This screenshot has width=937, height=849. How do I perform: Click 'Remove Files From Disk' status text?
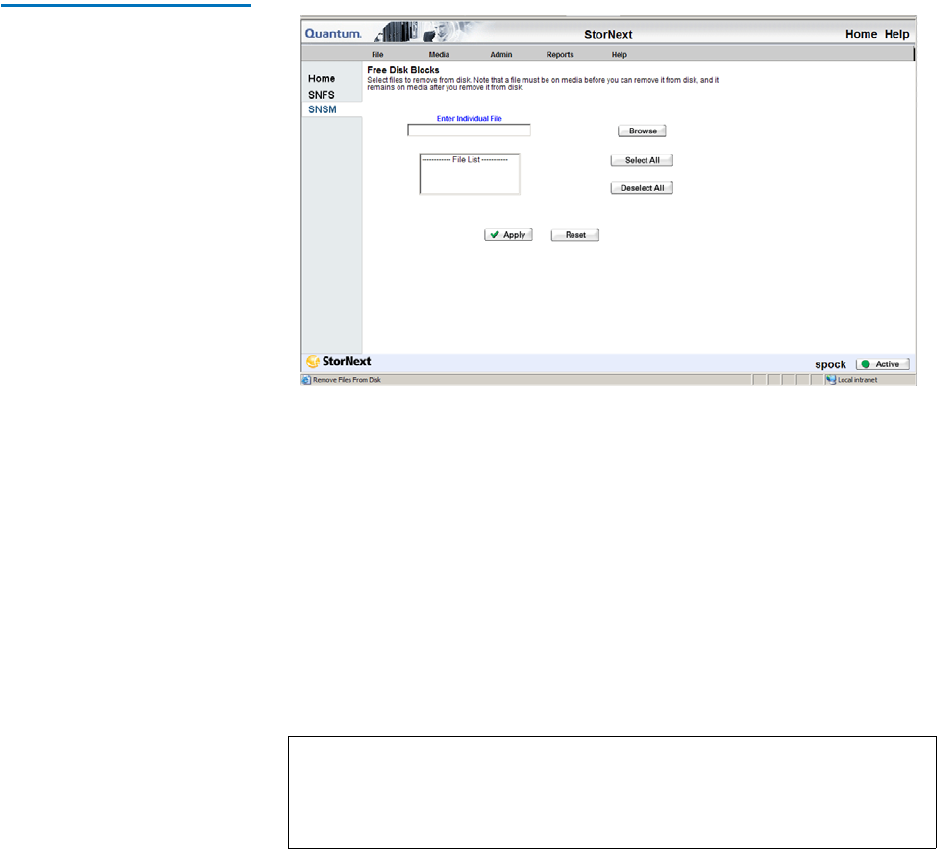click(x=347, y=380)
